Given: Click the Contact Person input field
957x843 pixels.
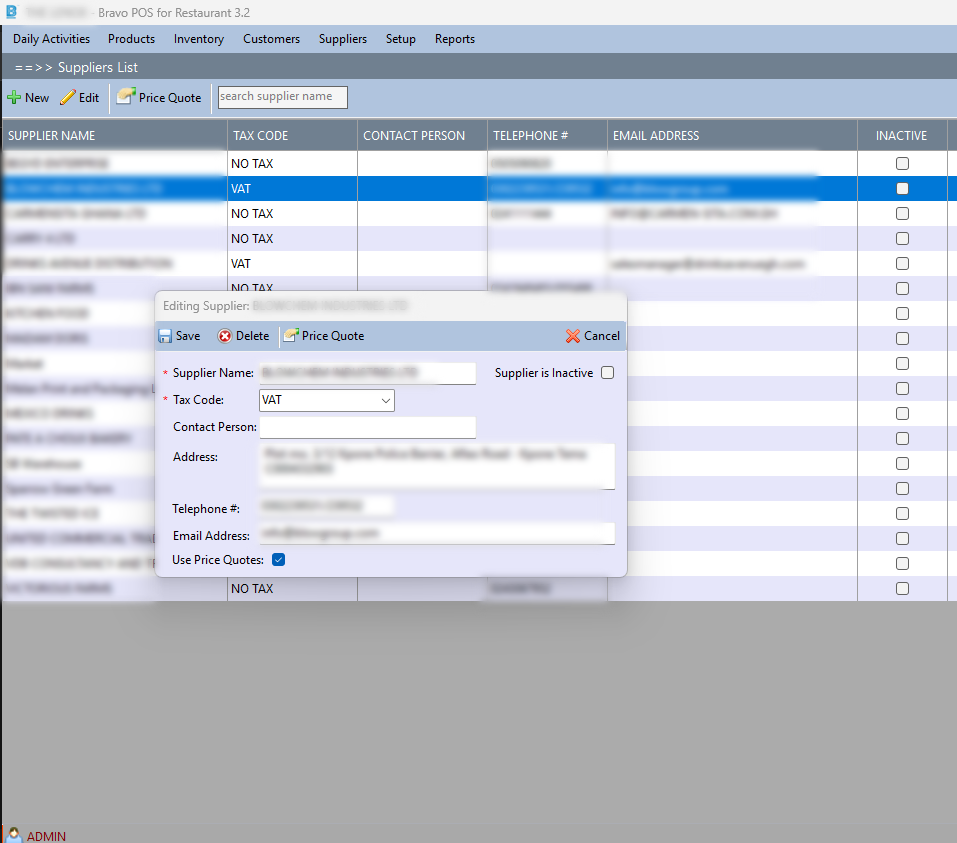Looking at the screenshot, I should [367, 427].
